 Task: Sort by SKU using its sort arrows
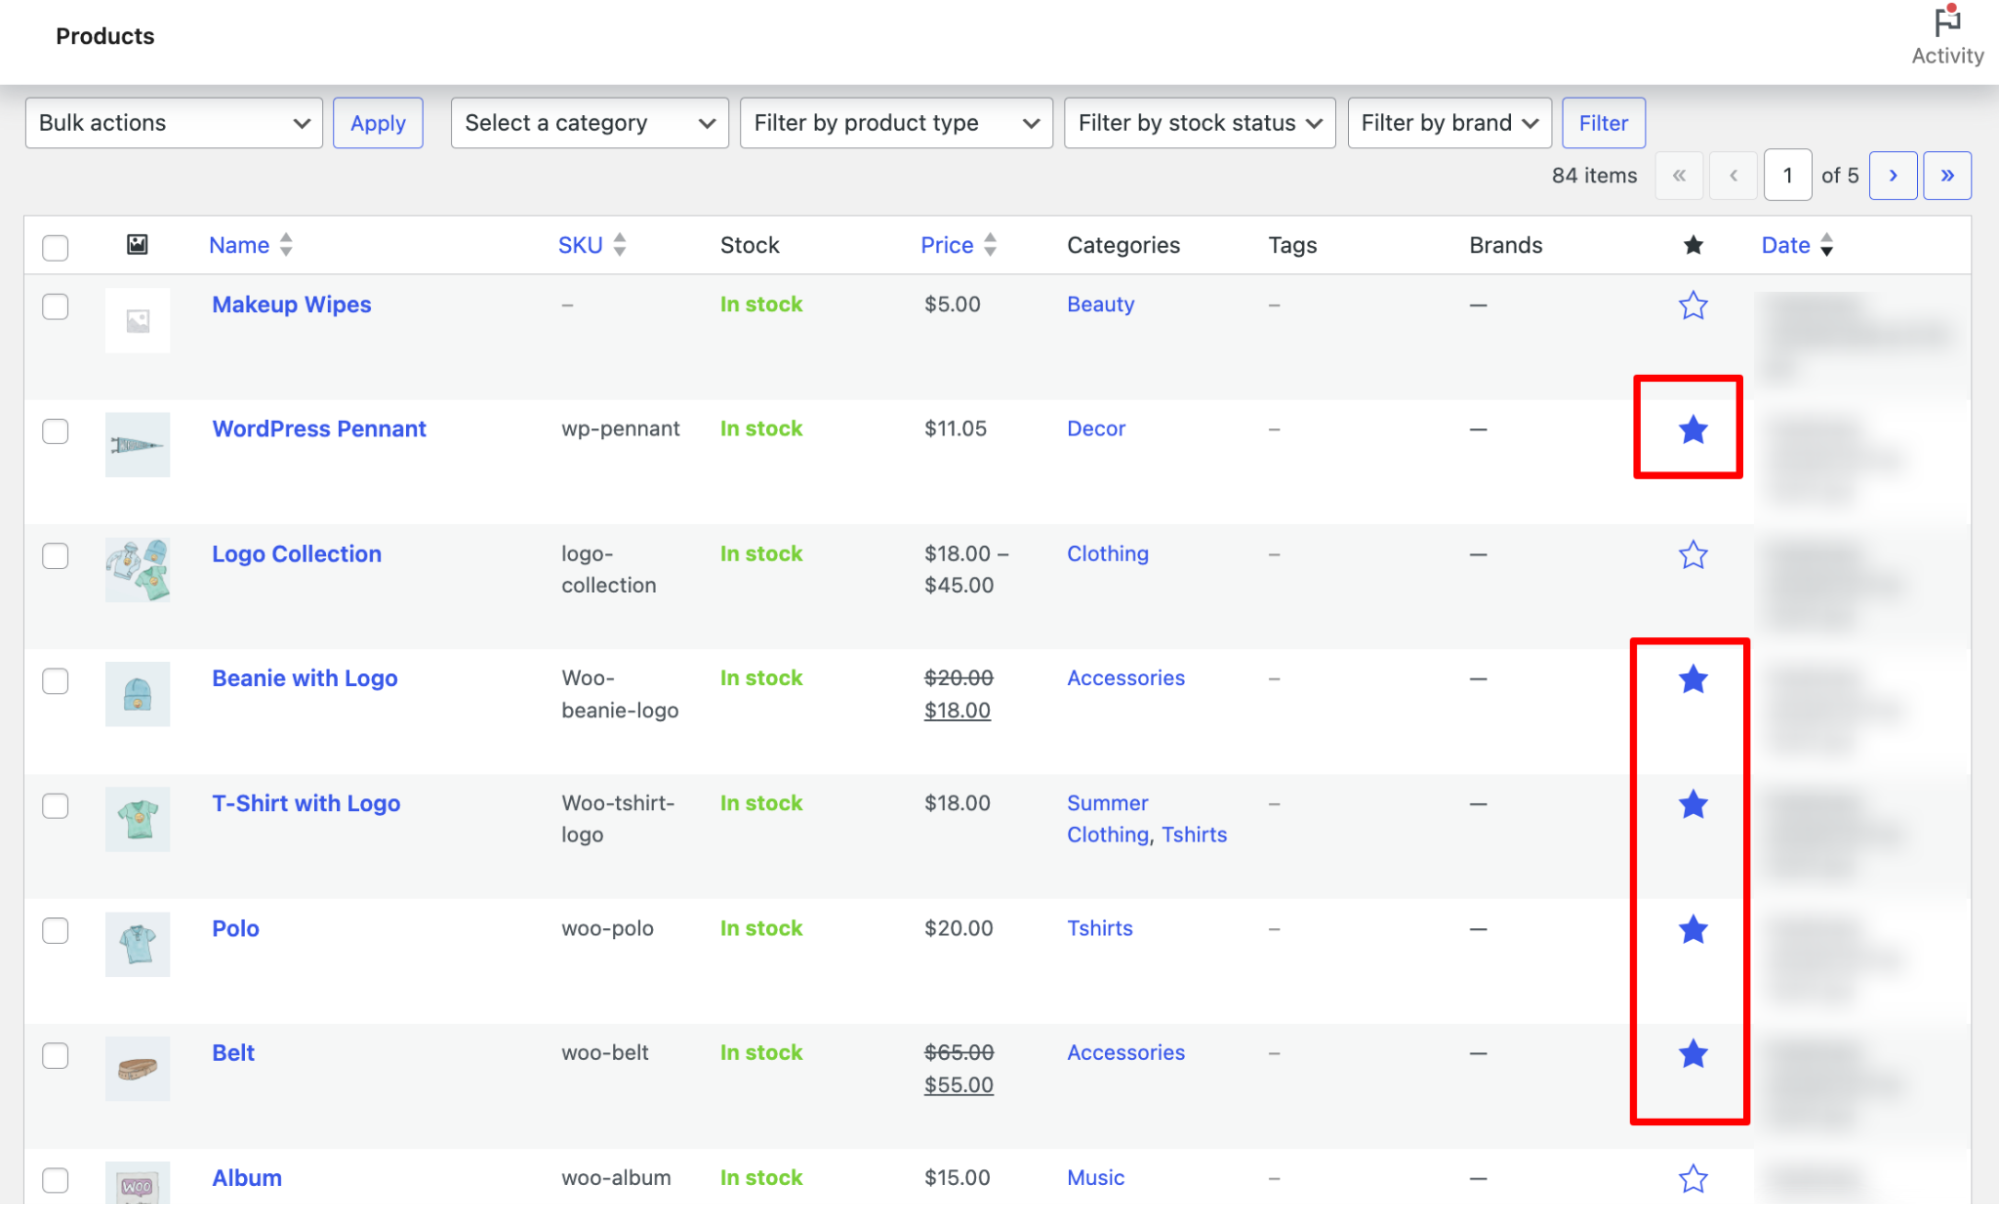point(619,245)
